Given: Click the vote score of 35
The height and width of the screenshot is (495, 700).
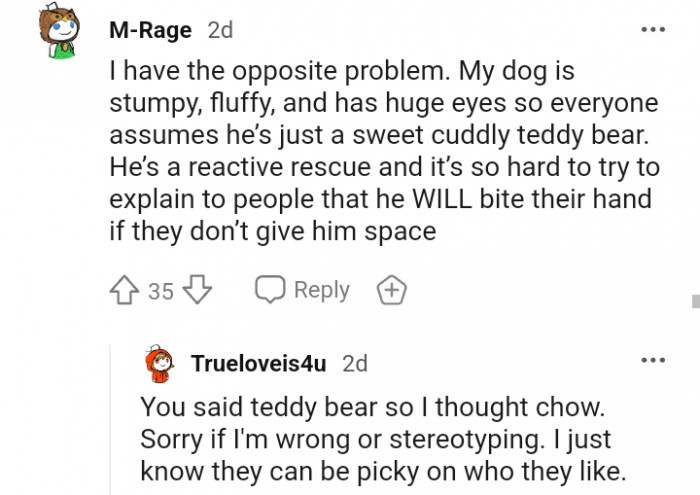Looking at the screenshot, I should tap(160, 291).
